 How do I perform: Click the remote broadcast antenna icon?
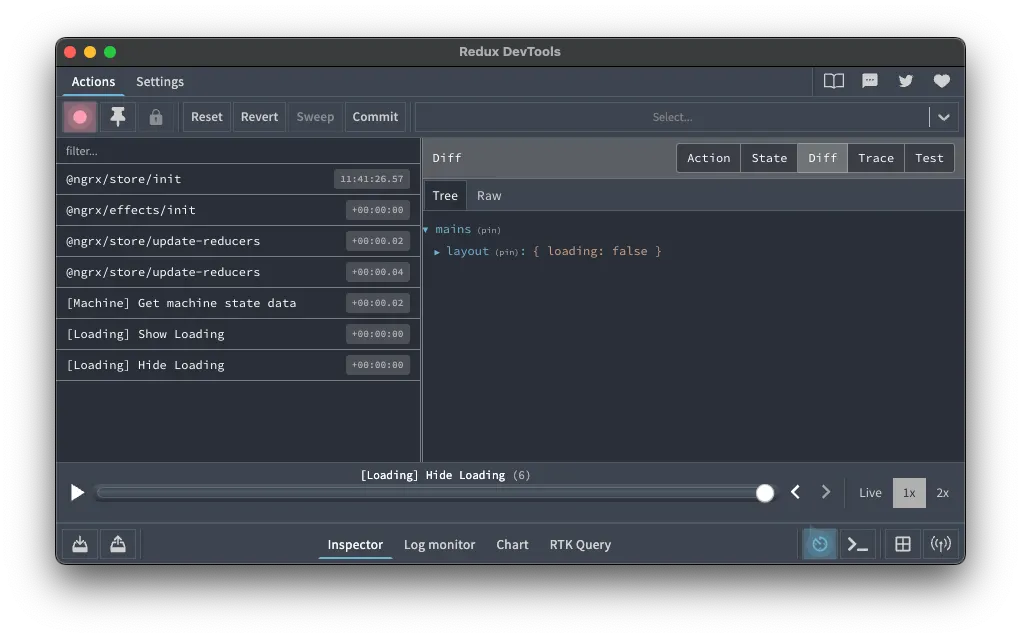tap(941, 544)
